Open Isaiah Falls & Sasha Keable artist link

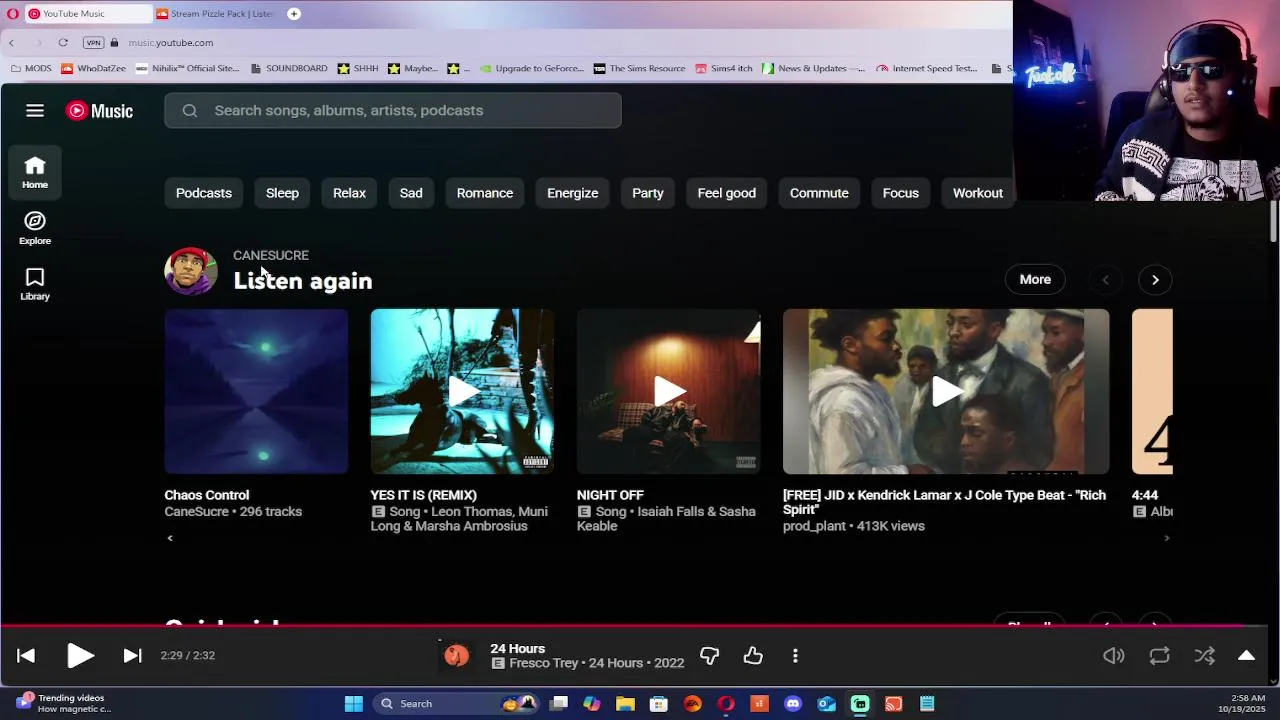point(666,519)
